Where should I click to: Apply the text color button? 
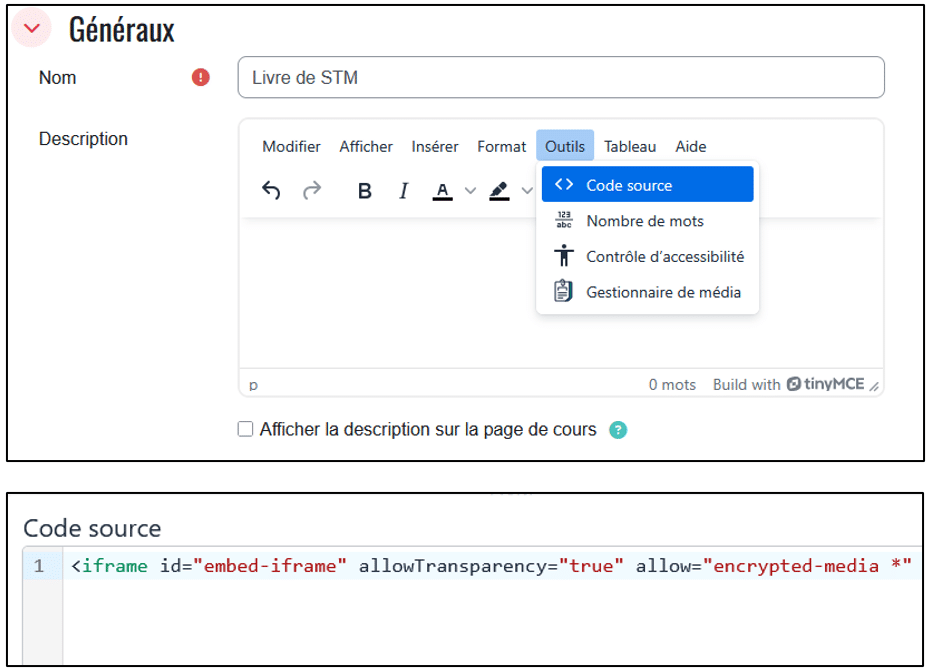pyautogui.click(x=442, y=191)
